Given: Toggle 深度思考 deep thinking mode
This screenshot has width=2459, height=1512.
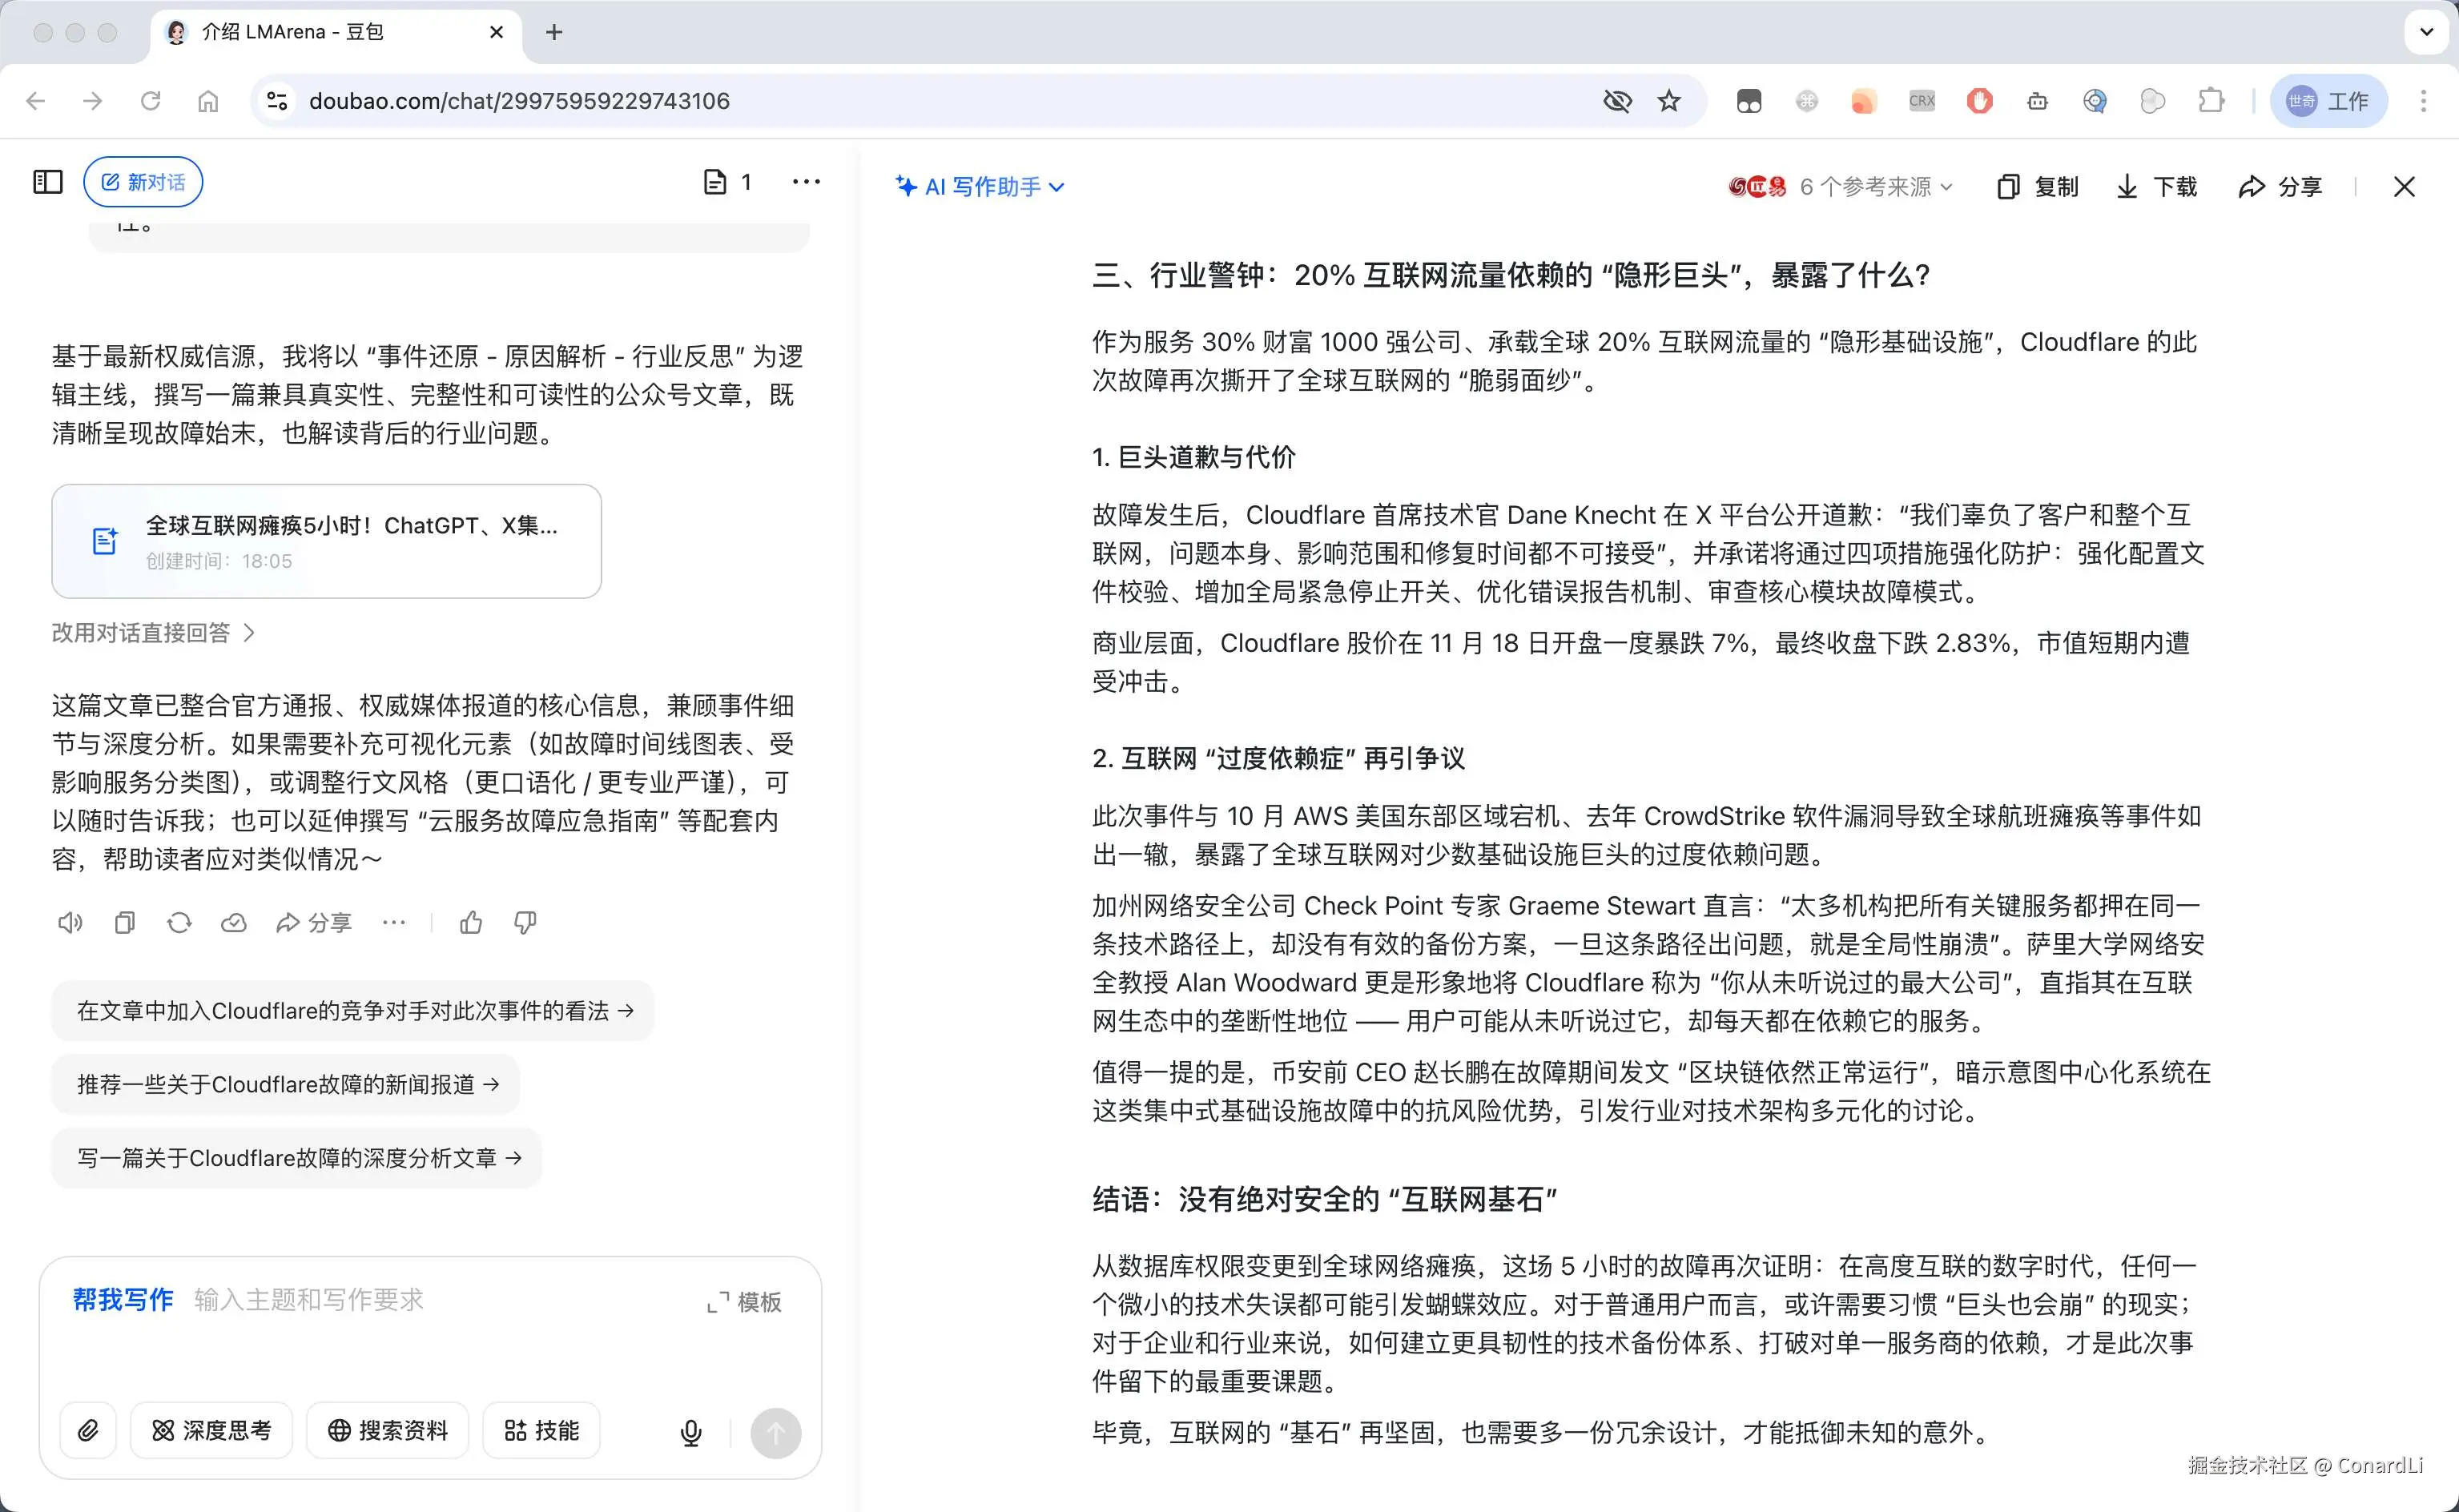Looking at the screenshot, I should (211, 1431).
